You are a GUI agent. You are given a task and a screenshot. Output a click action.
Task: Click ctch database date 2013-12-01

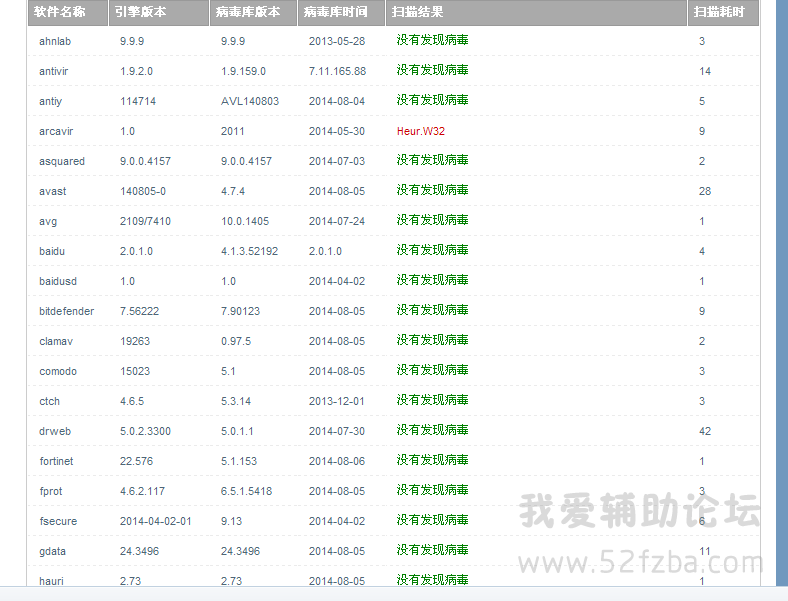pos(336,402)
